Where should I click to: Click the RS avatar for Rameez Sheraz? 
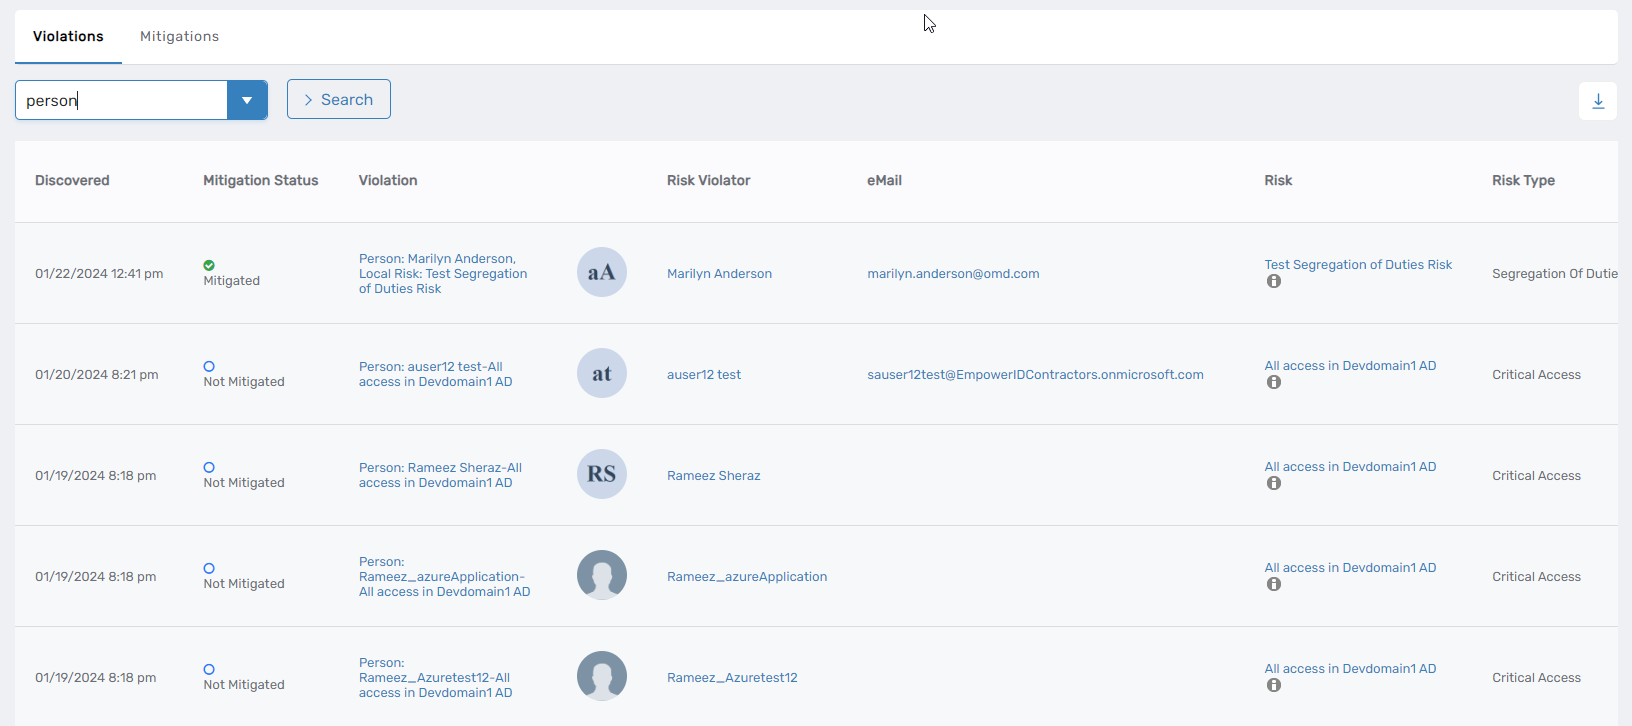point(601,474)
